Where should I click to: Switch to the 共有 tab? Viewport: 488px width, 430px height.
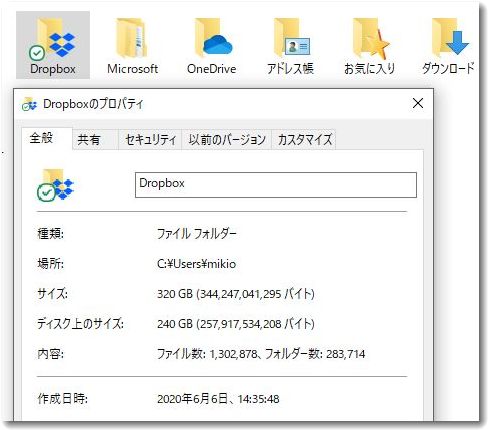[89, 139]
